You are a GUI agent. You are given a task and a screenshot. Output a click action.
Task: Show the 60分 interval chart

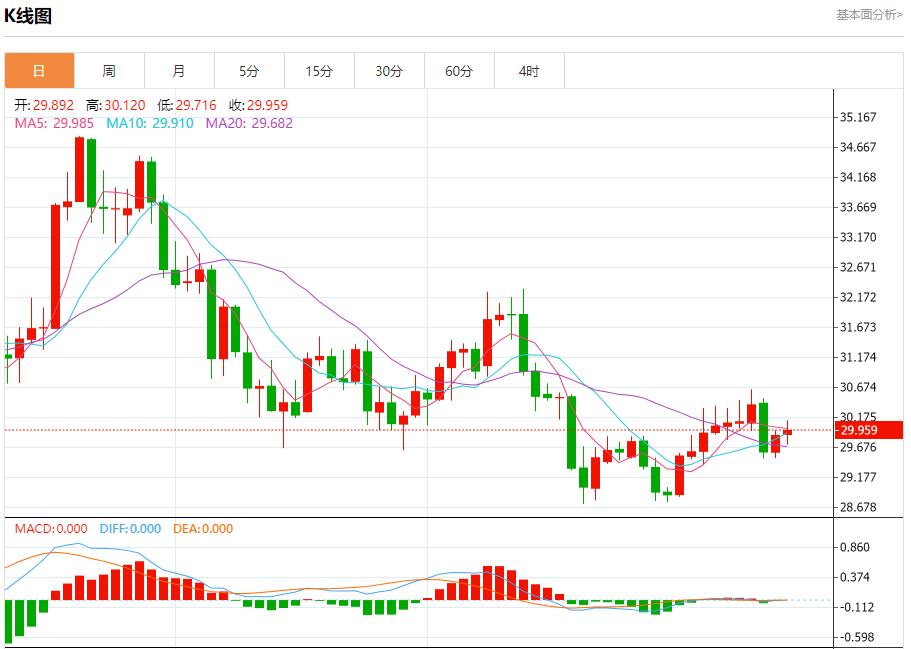459,71
